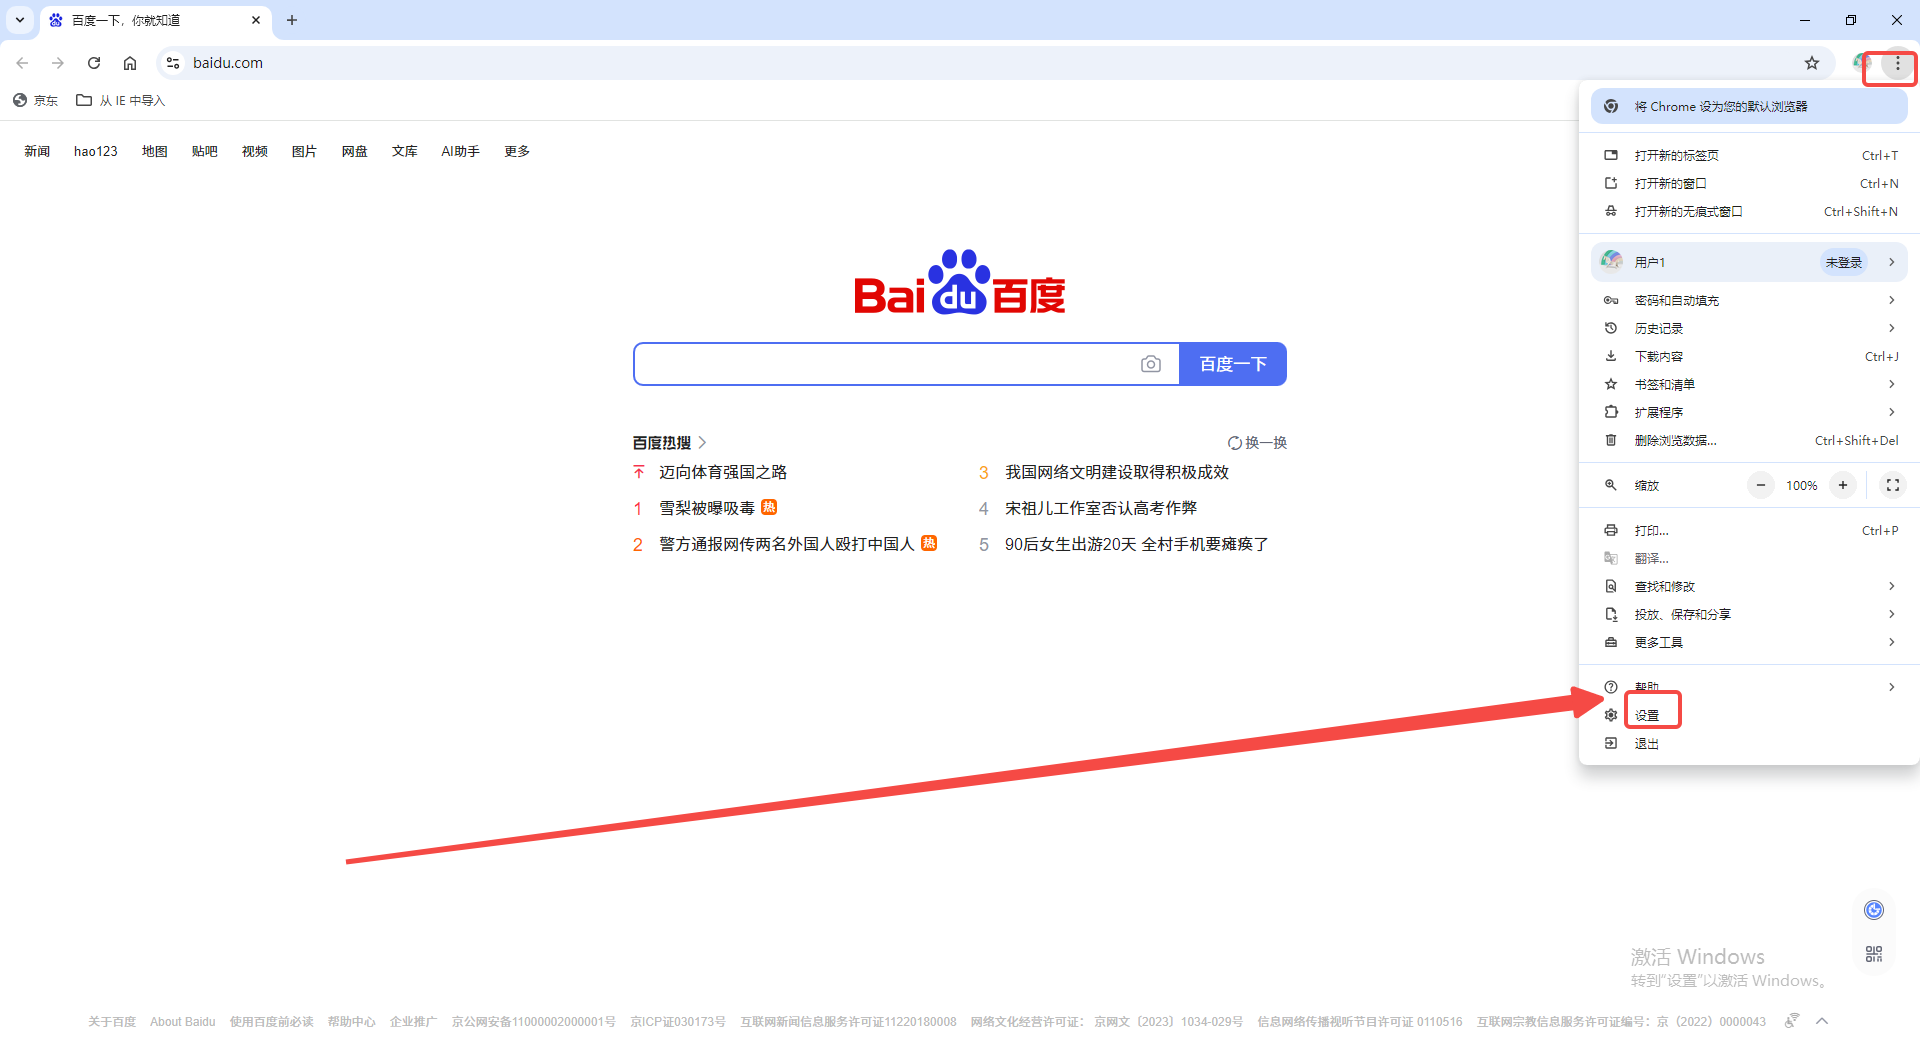Open hot search 宋祖儿工作室否认高考作弊
The width and height of the screenshot is (1920, 1040).
1101,508
